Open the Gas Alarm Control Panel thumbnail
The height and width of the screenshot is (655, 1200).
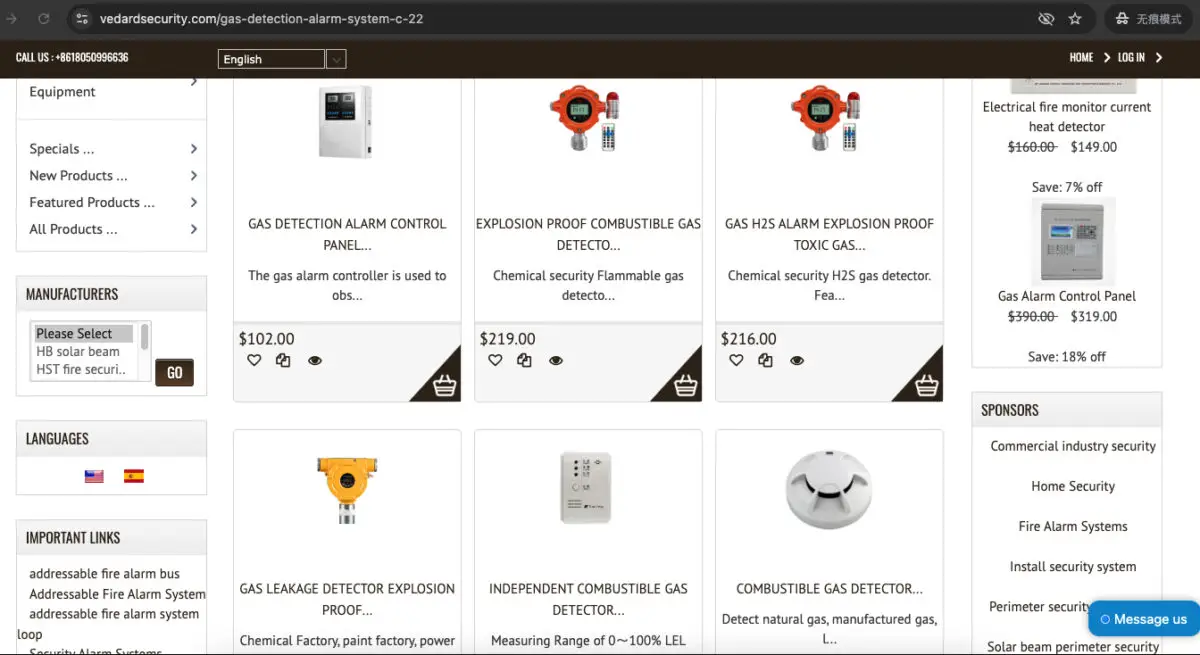pos(1072,243)
